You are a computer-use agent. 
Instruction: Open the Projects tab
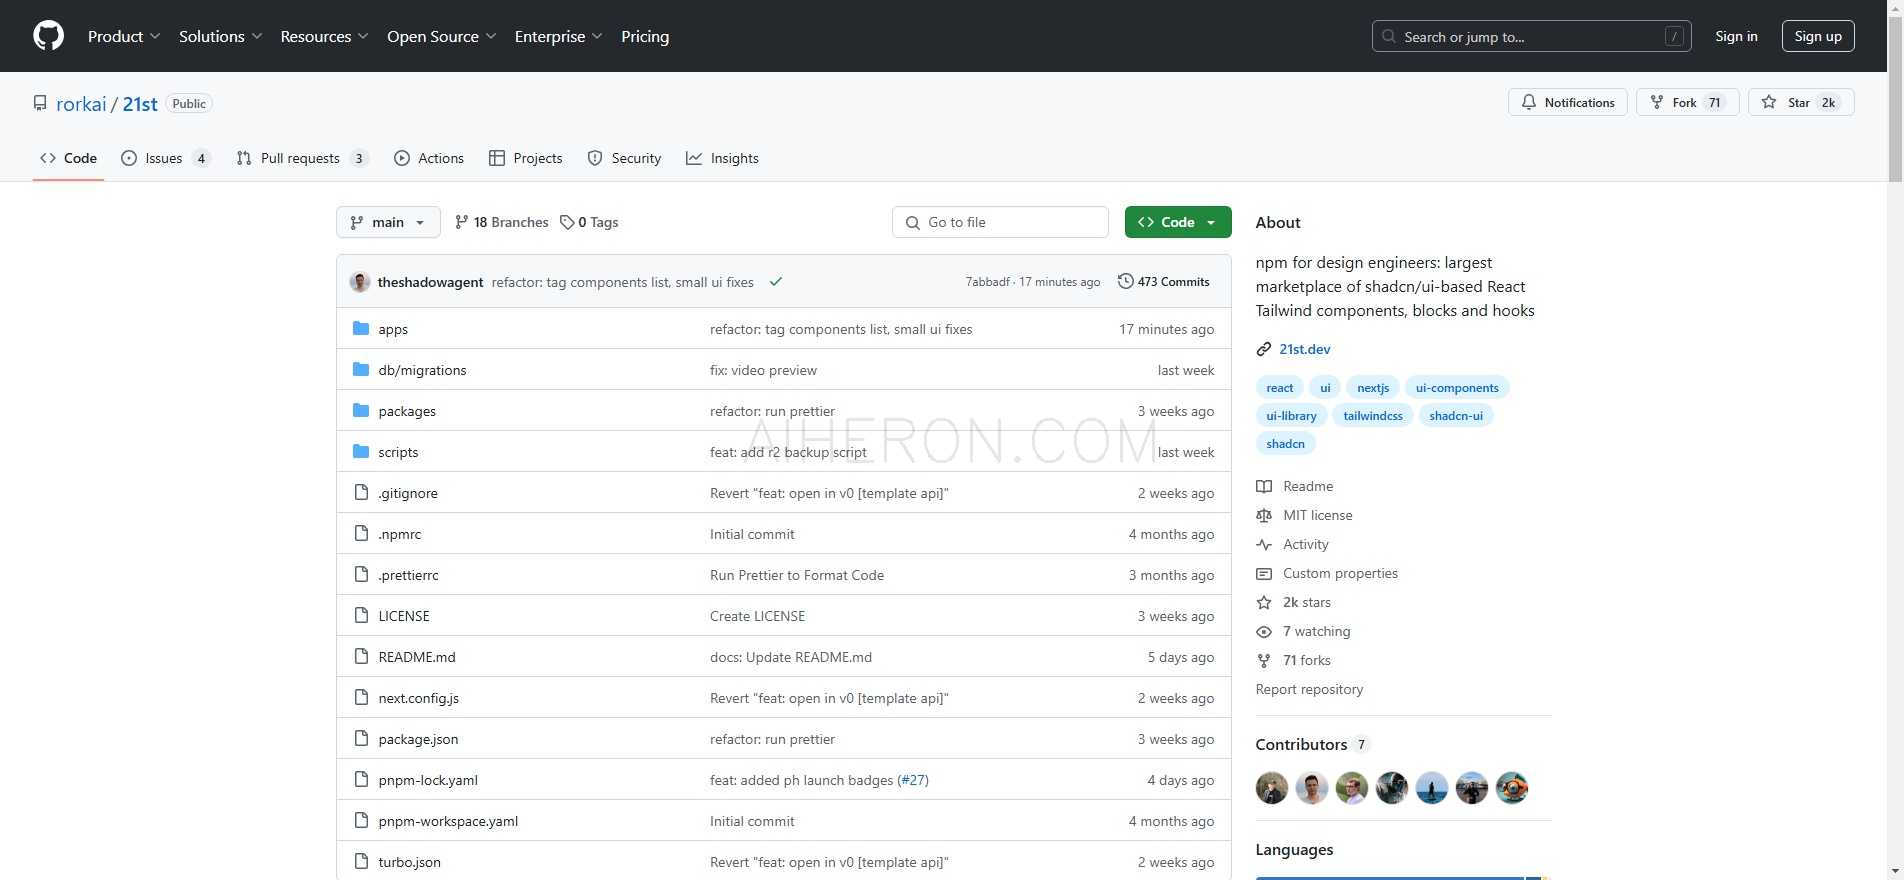pyautogui.click(x=525, y=158)
